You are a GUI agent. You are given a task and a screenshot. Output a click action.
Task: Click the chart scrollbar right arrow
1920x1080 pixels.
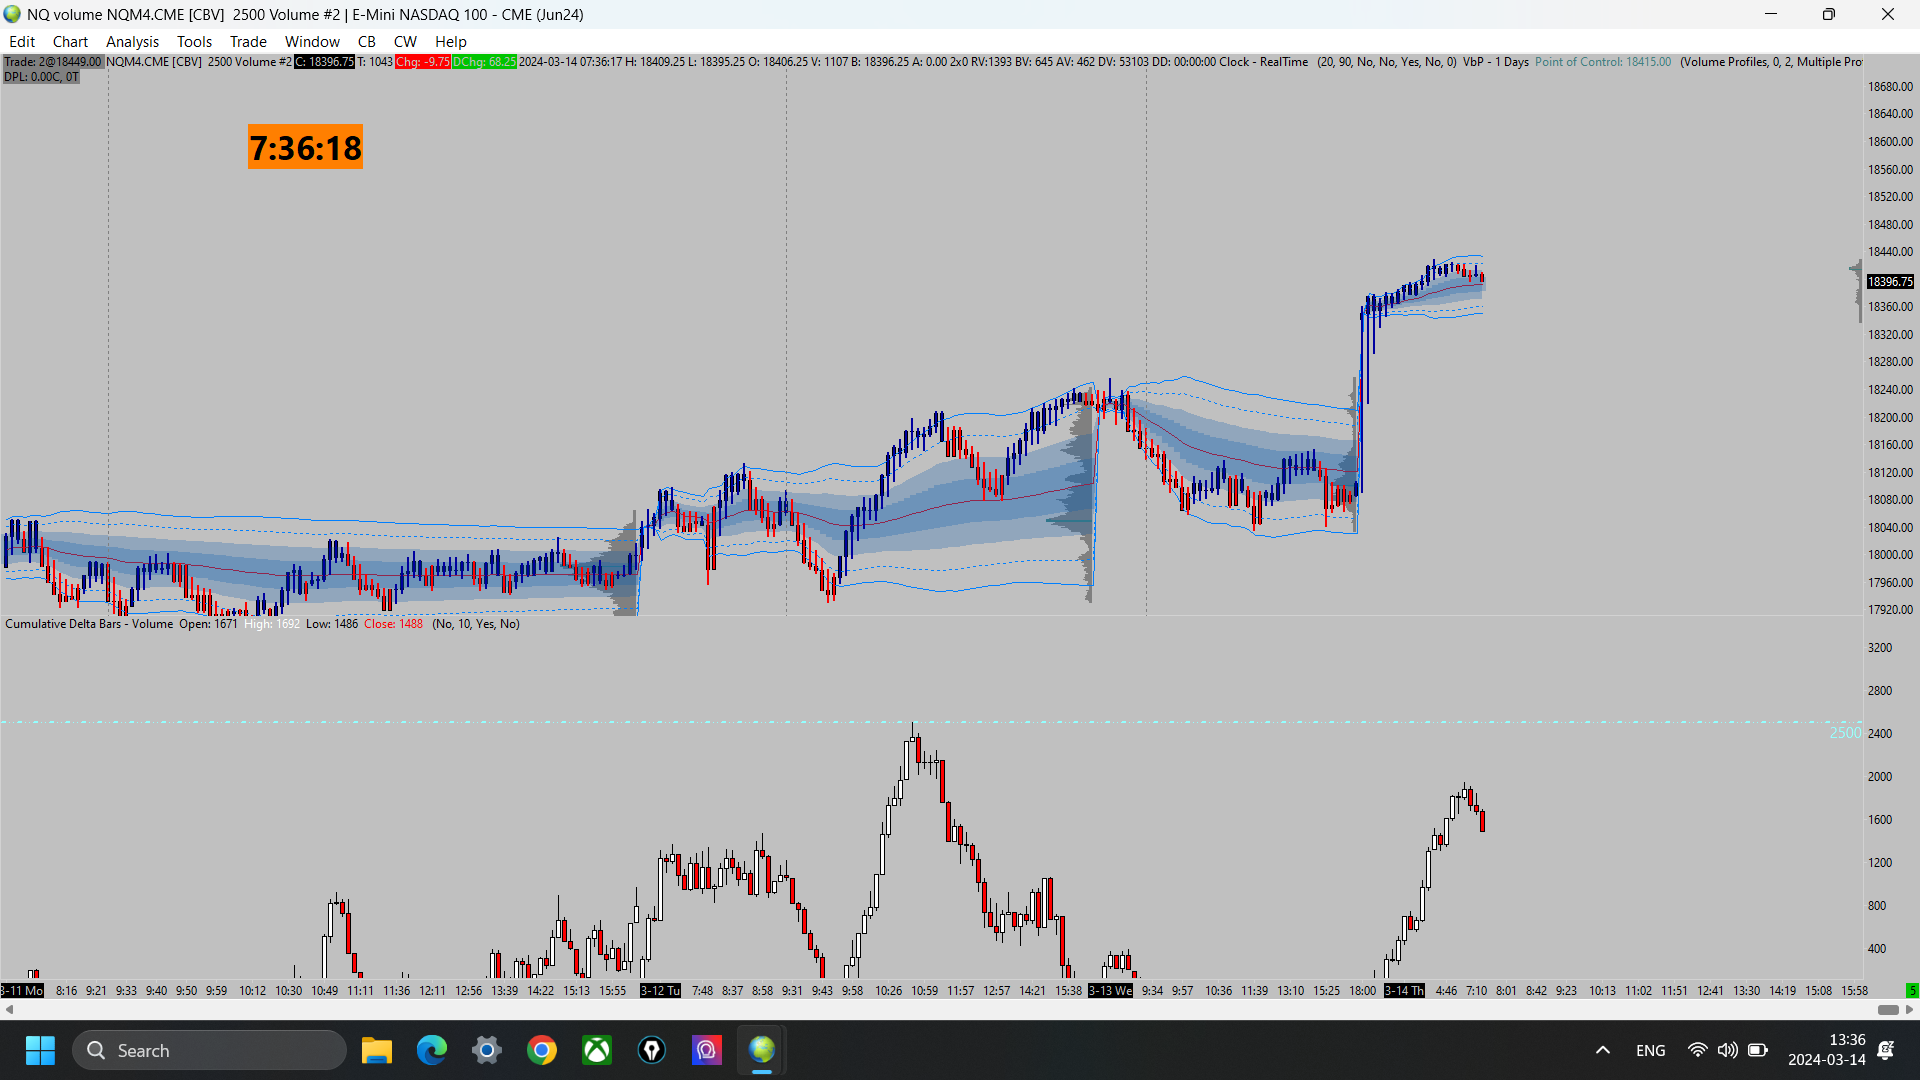pyautogui.click(x=1909, y=1009)
